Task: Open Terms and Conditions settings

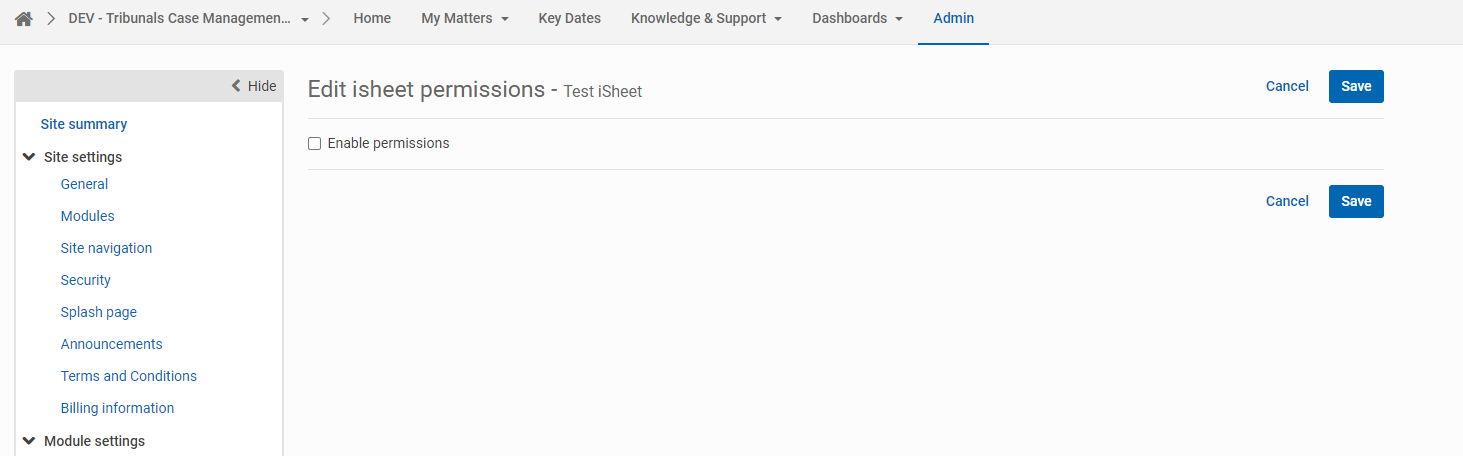Action: 129,376
